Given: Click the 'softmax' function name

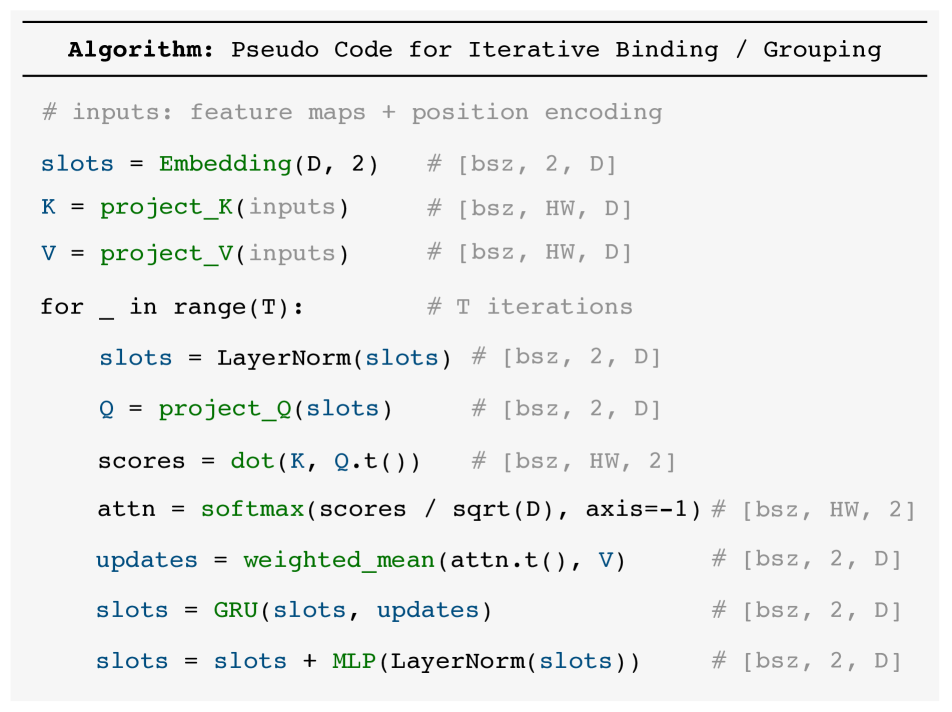Looking at the screenshot, I should click(x=252, y=509).
